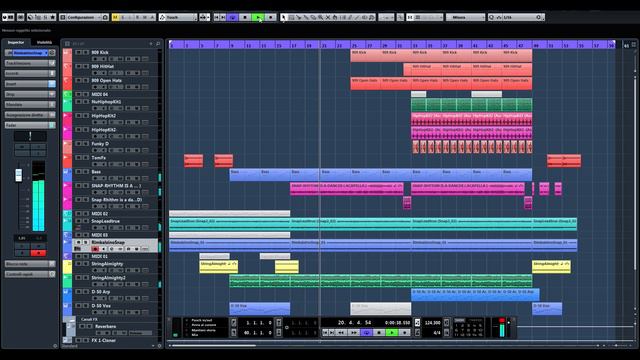Select the Reverbero FX track
Screen dimensions: 640x360
(105, 327)
